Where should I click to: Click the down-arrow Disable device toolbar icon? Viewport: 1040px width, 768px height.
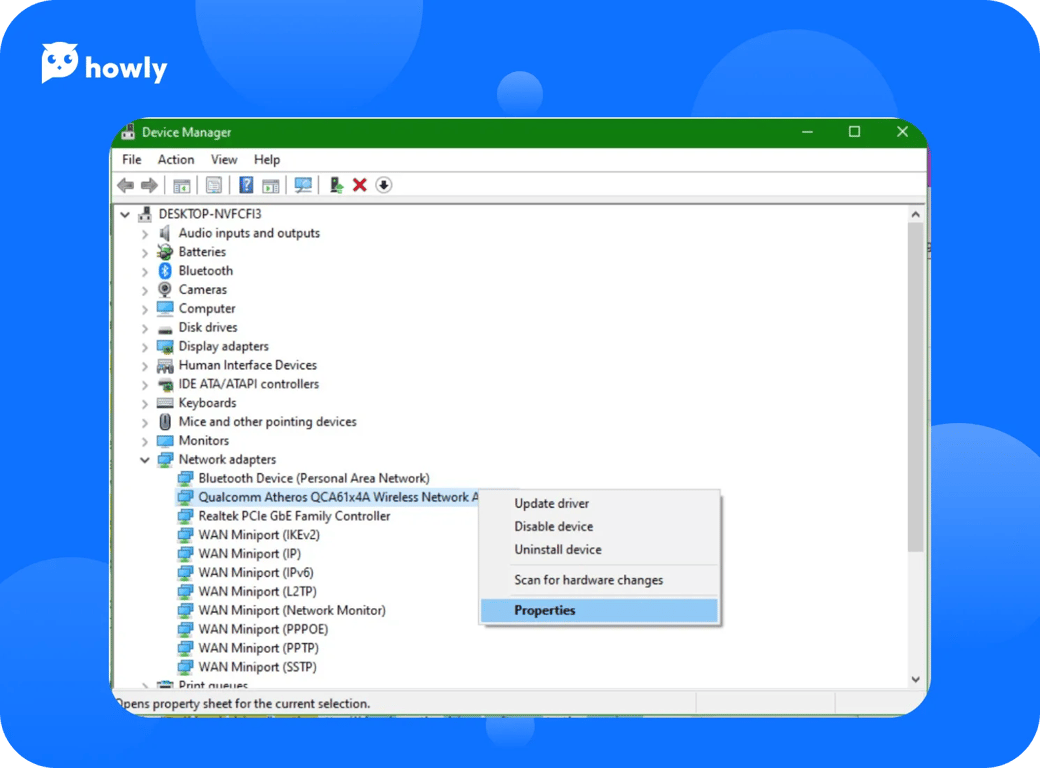pyautogui.click(x=384, y=185)
